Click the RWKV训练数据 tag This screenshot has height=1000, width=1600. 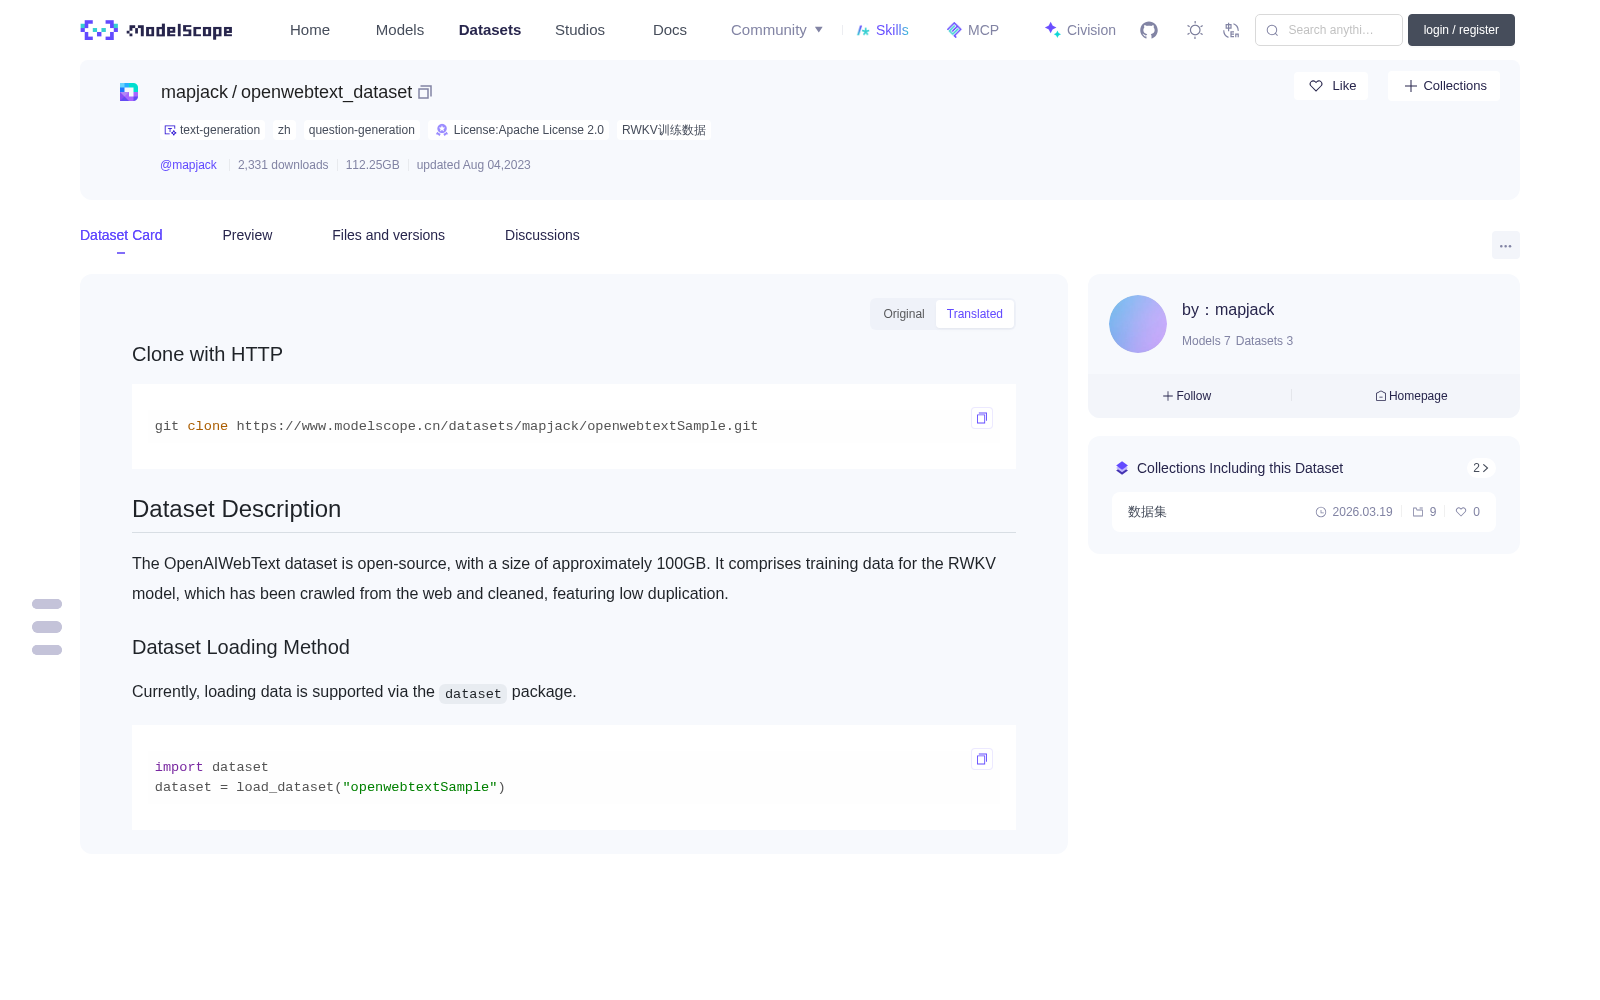tap(664, 130)
